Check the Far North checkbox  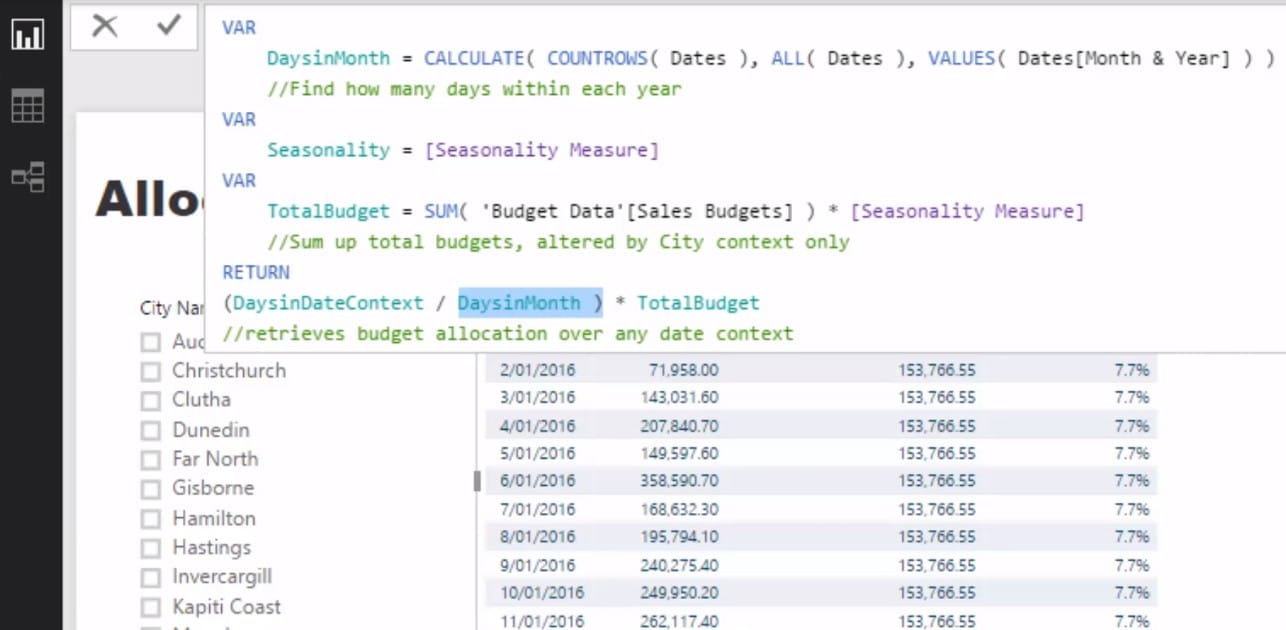151,460
